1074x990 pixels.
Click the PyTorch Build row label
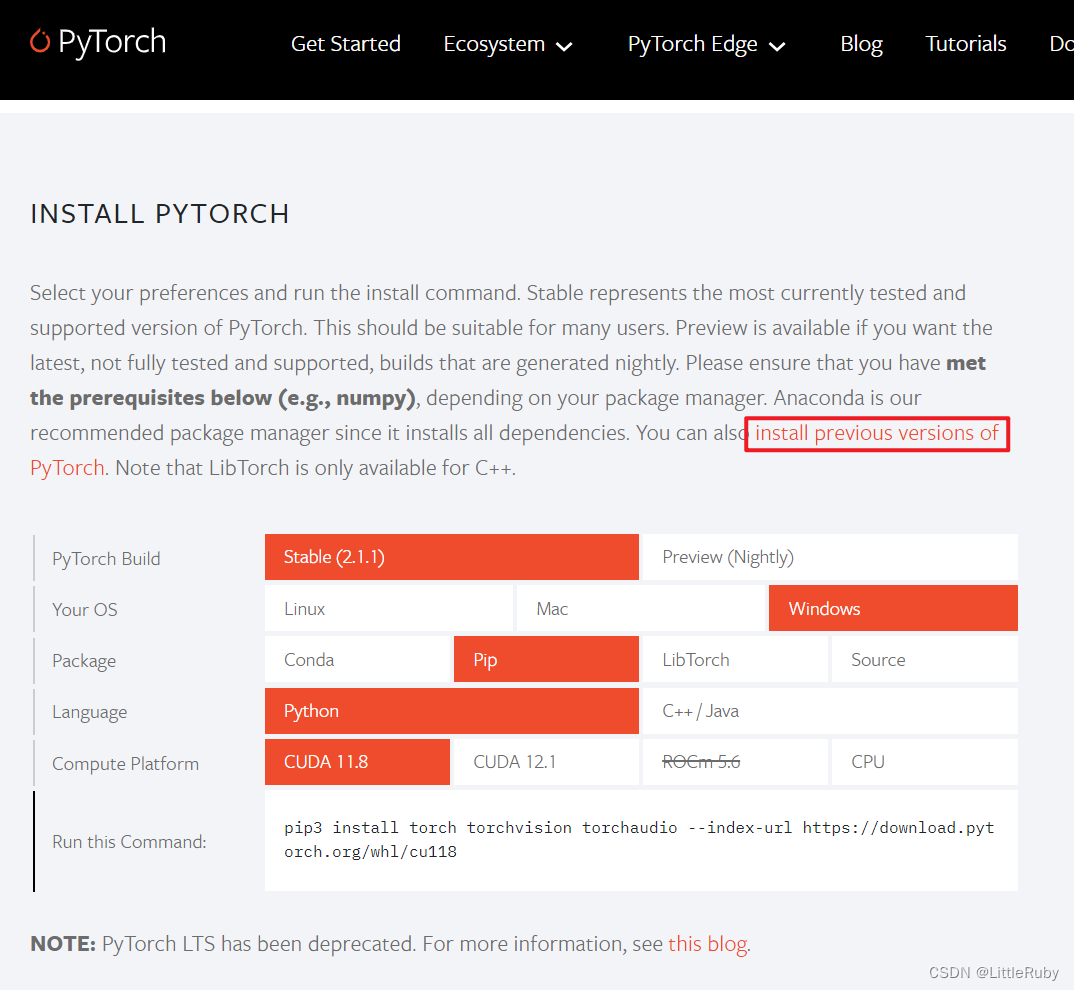pos(106,559)
